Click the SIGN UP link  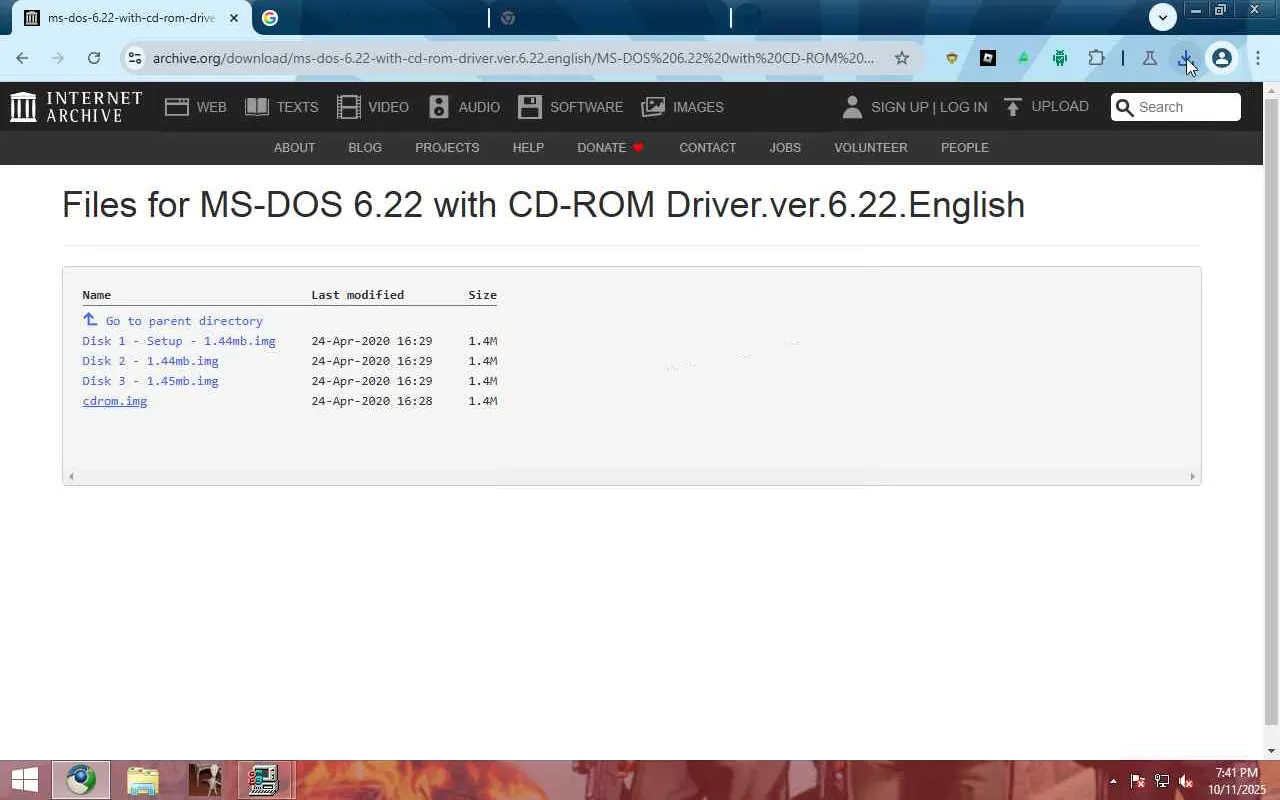click(x=900, y=107)
